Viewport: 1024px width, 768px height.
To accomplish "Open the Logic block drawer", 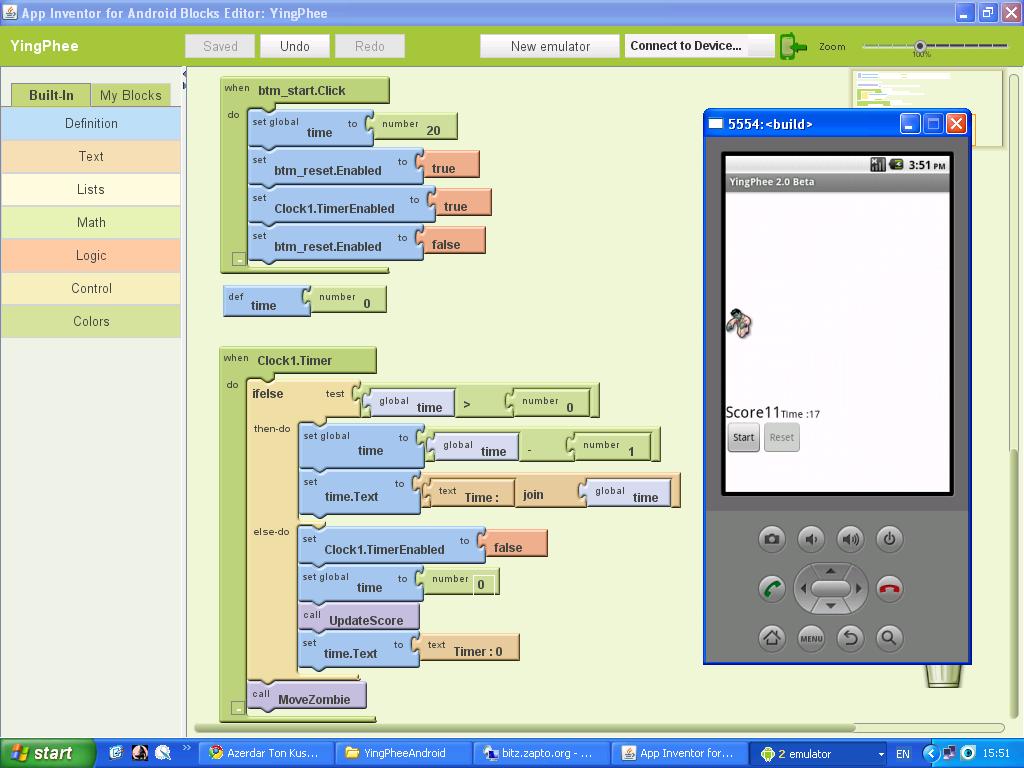I will [91, 255].
